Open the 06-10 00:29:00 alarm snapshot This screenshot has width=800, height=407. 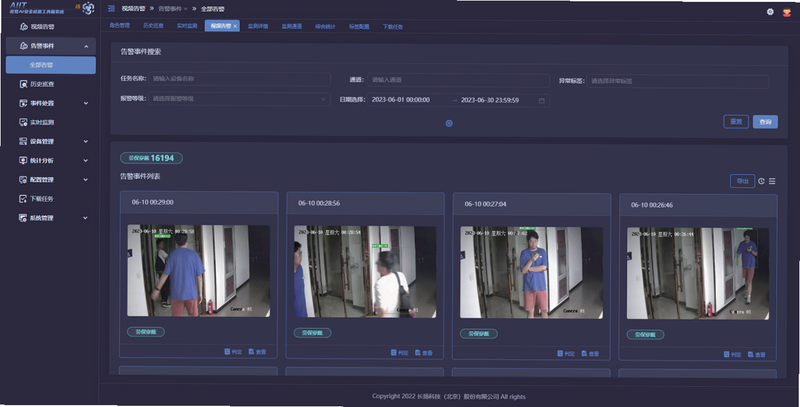[x=198, y=271]
